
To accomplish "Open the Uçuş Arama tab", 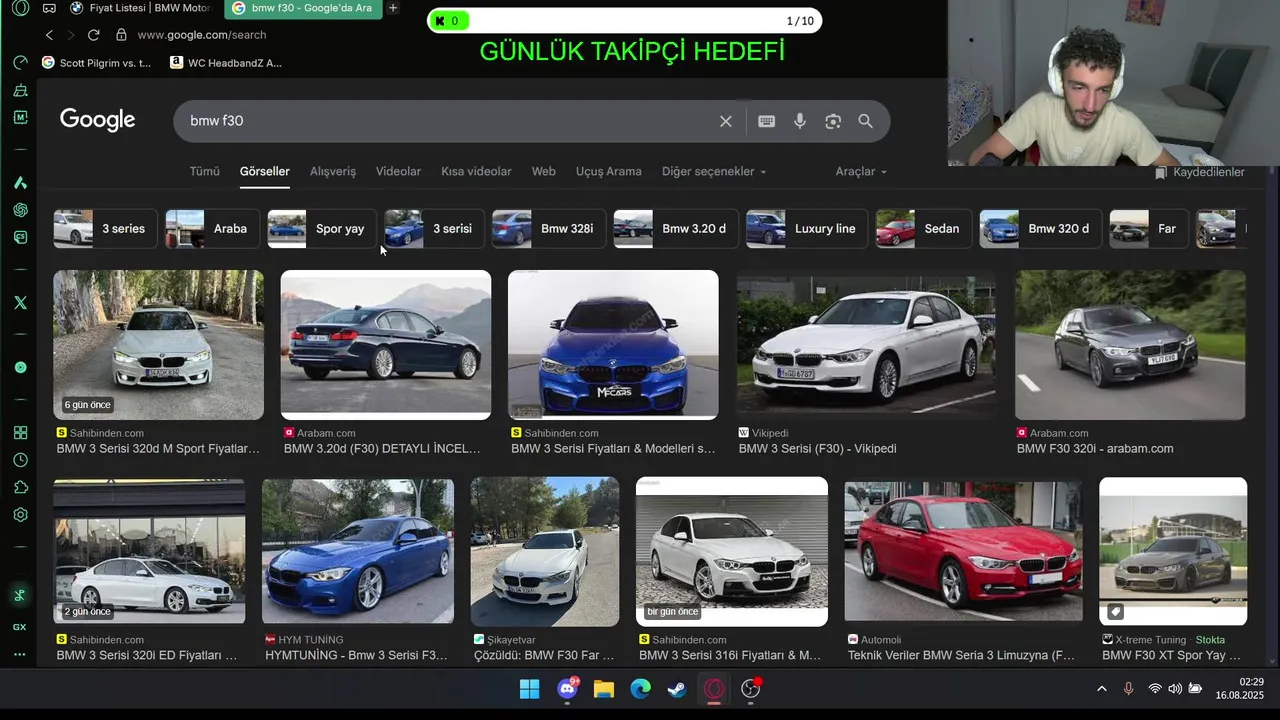I will pyautogui.click(x=609, y=171).
